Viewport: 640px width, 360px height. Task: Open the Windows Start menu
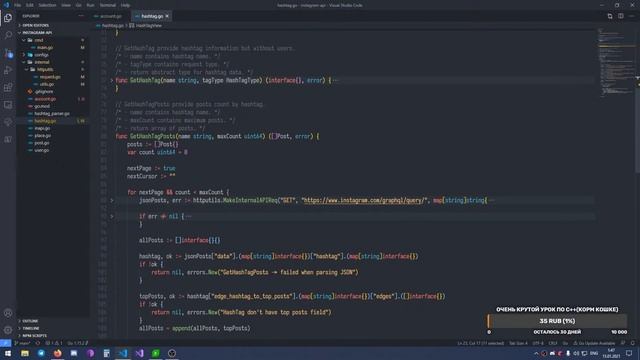point(8,353)
